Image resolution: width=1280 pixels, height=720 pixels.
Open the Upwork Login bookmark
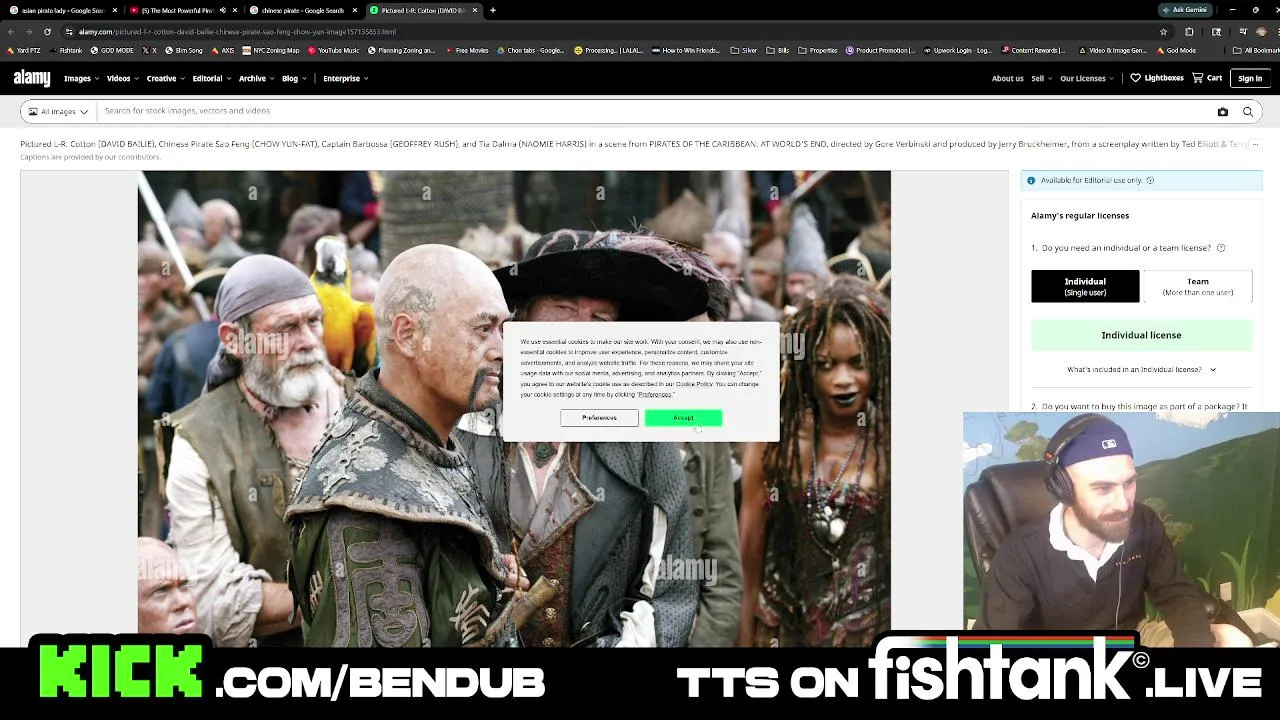pos(958,50)
